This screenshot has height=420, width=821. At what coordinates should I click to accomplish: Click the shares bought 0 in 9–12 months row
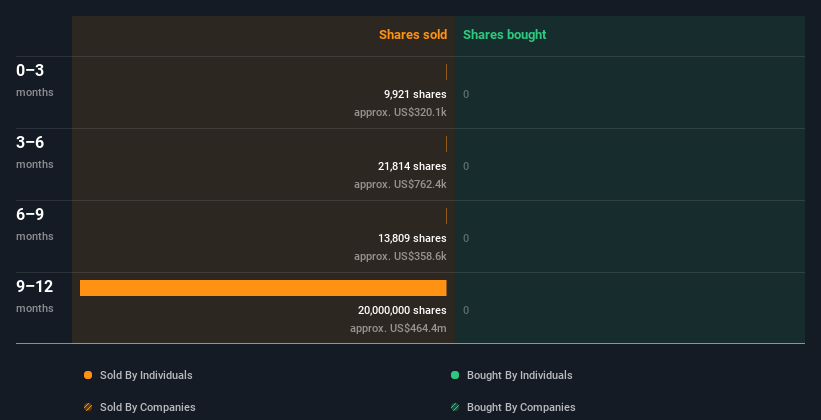[x=466, y=310]
